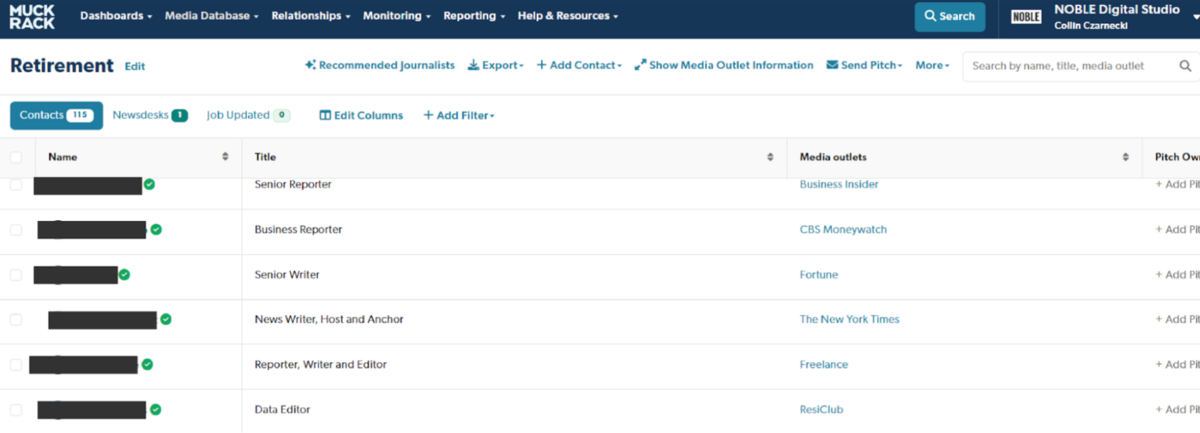Expand the Export dropdown
The image size is (1200, 433).
(496, 65)
